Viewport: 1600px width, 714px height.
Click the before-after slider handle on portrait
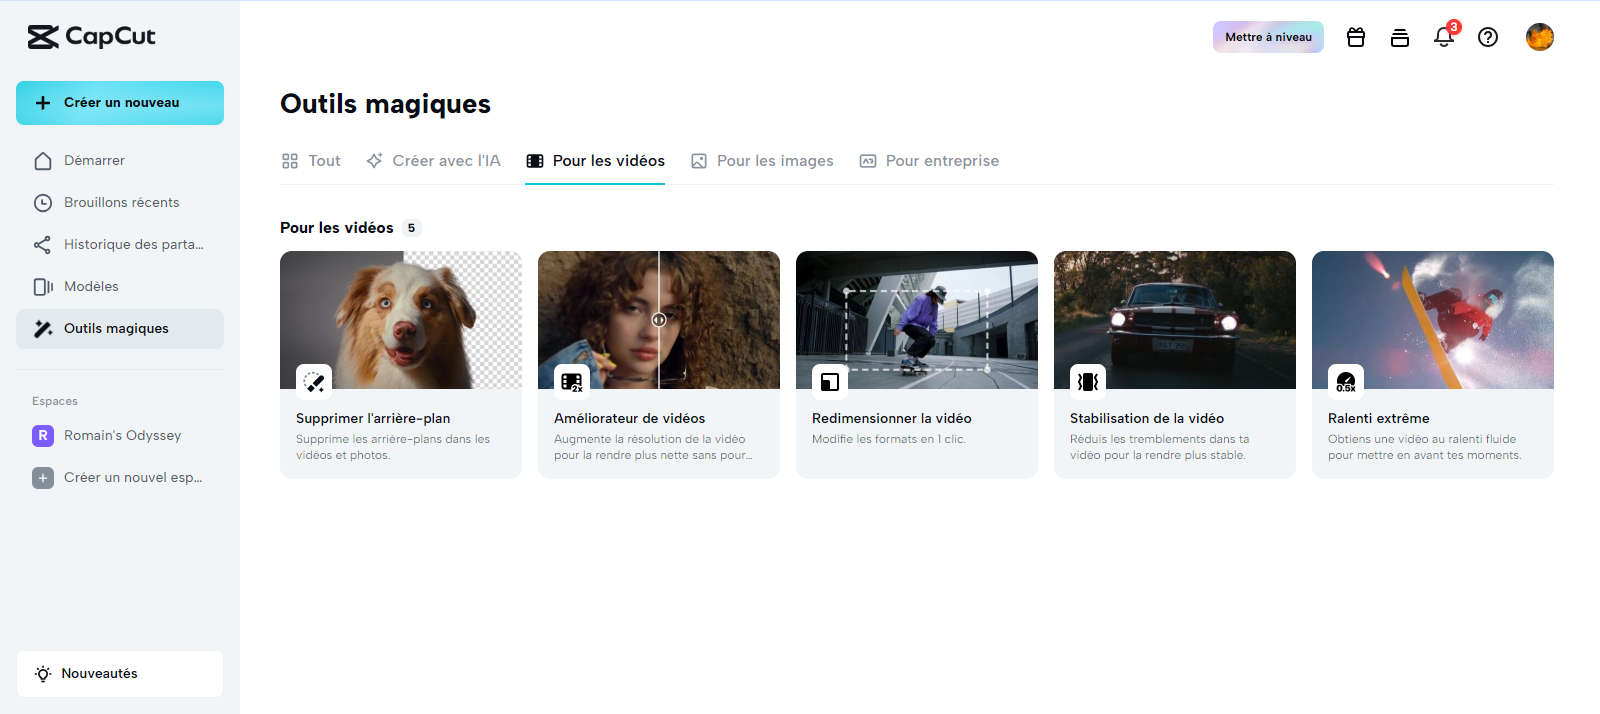click(x=659, y=320)
